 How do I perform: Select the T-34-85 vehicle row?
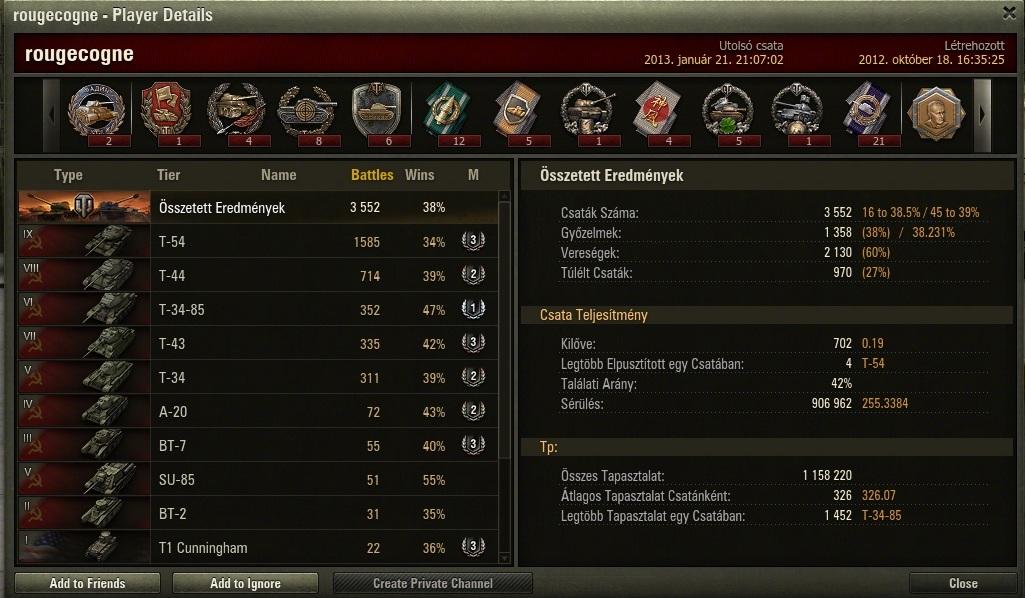click(x=258, y=310)
